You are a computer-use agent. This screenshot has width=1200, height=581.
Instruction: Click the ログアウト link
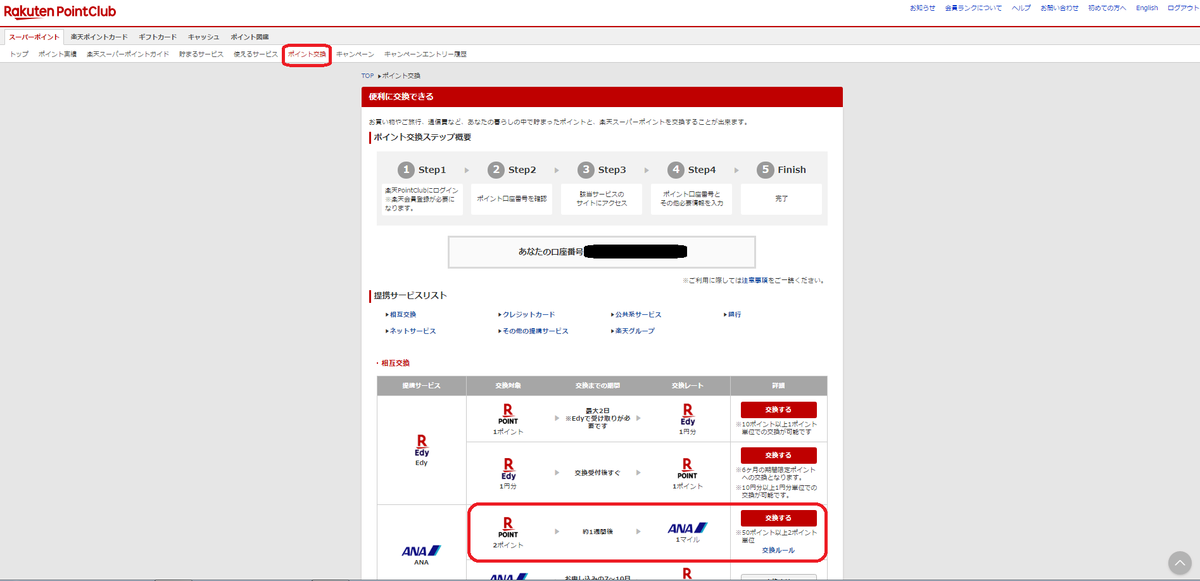coord(1182,8)
